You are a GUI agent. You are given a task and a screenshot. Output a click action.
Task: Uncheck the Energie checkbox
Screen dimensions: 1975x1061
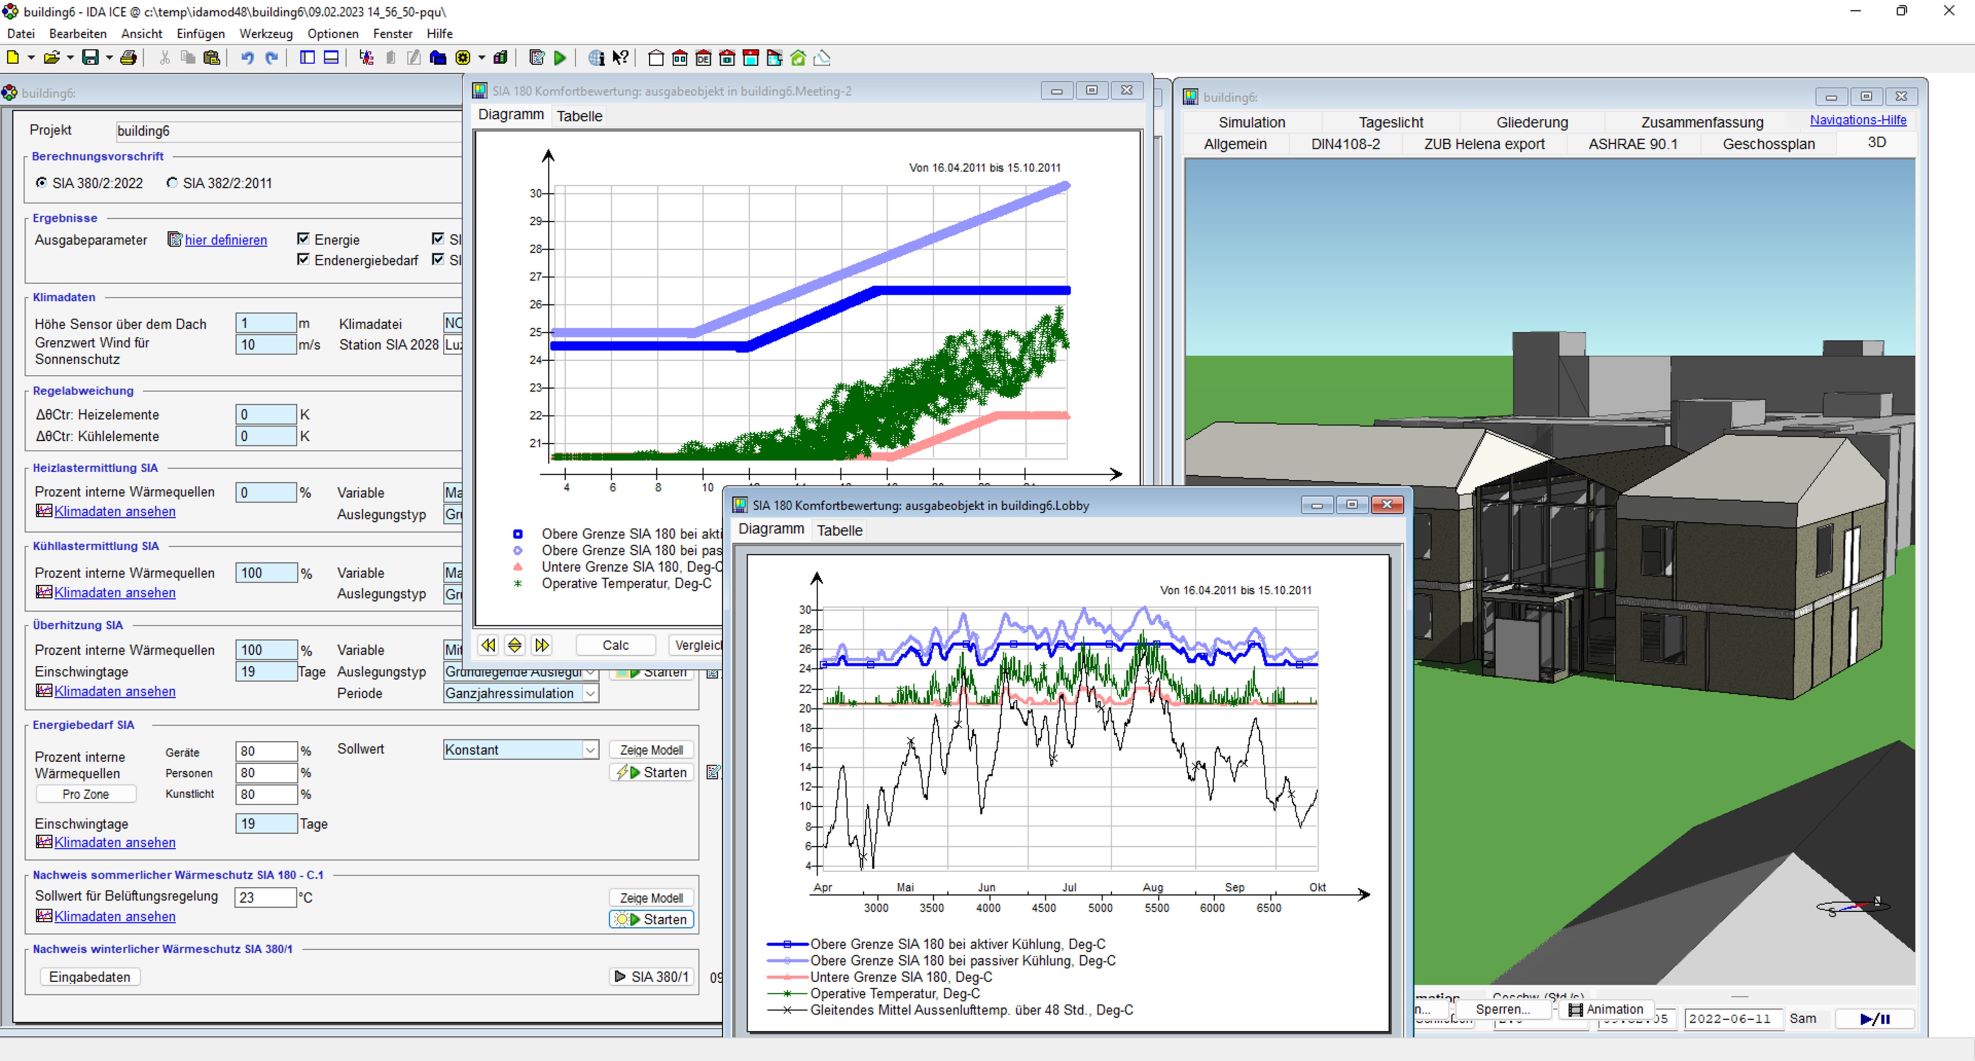tap(303, 239)
